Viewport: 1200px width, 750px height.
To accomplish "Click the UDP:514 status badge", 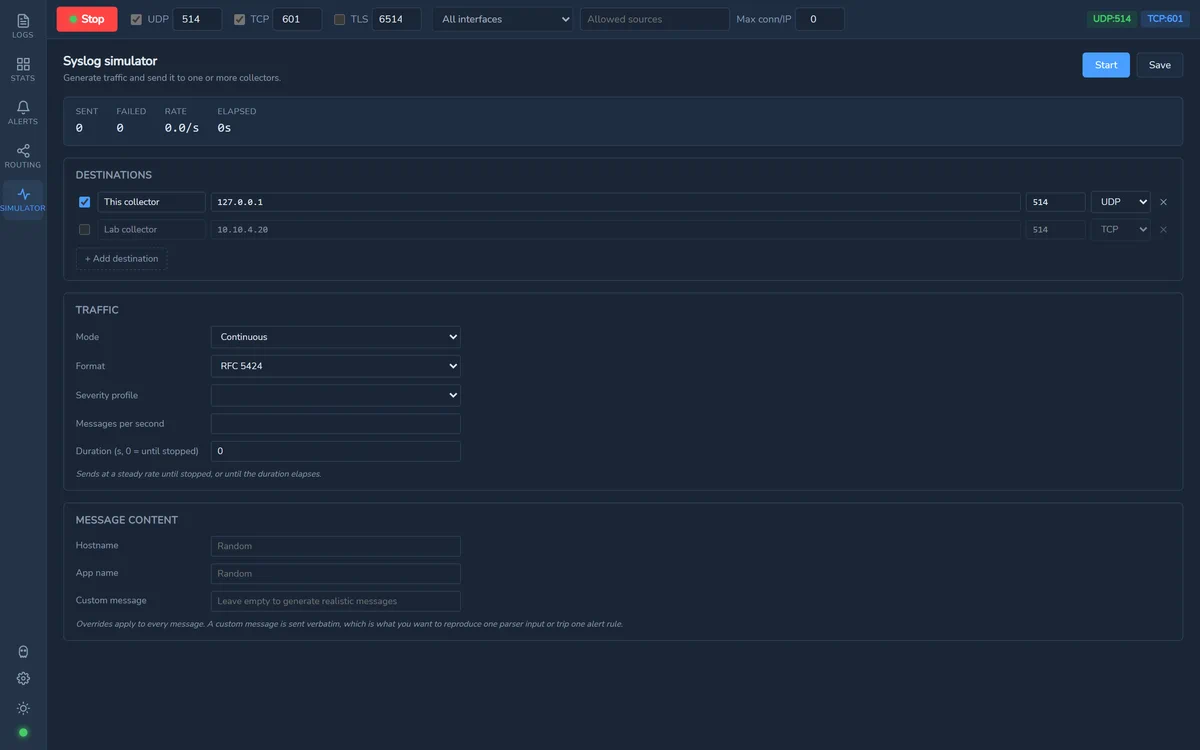I will (x=1112, y=19).
